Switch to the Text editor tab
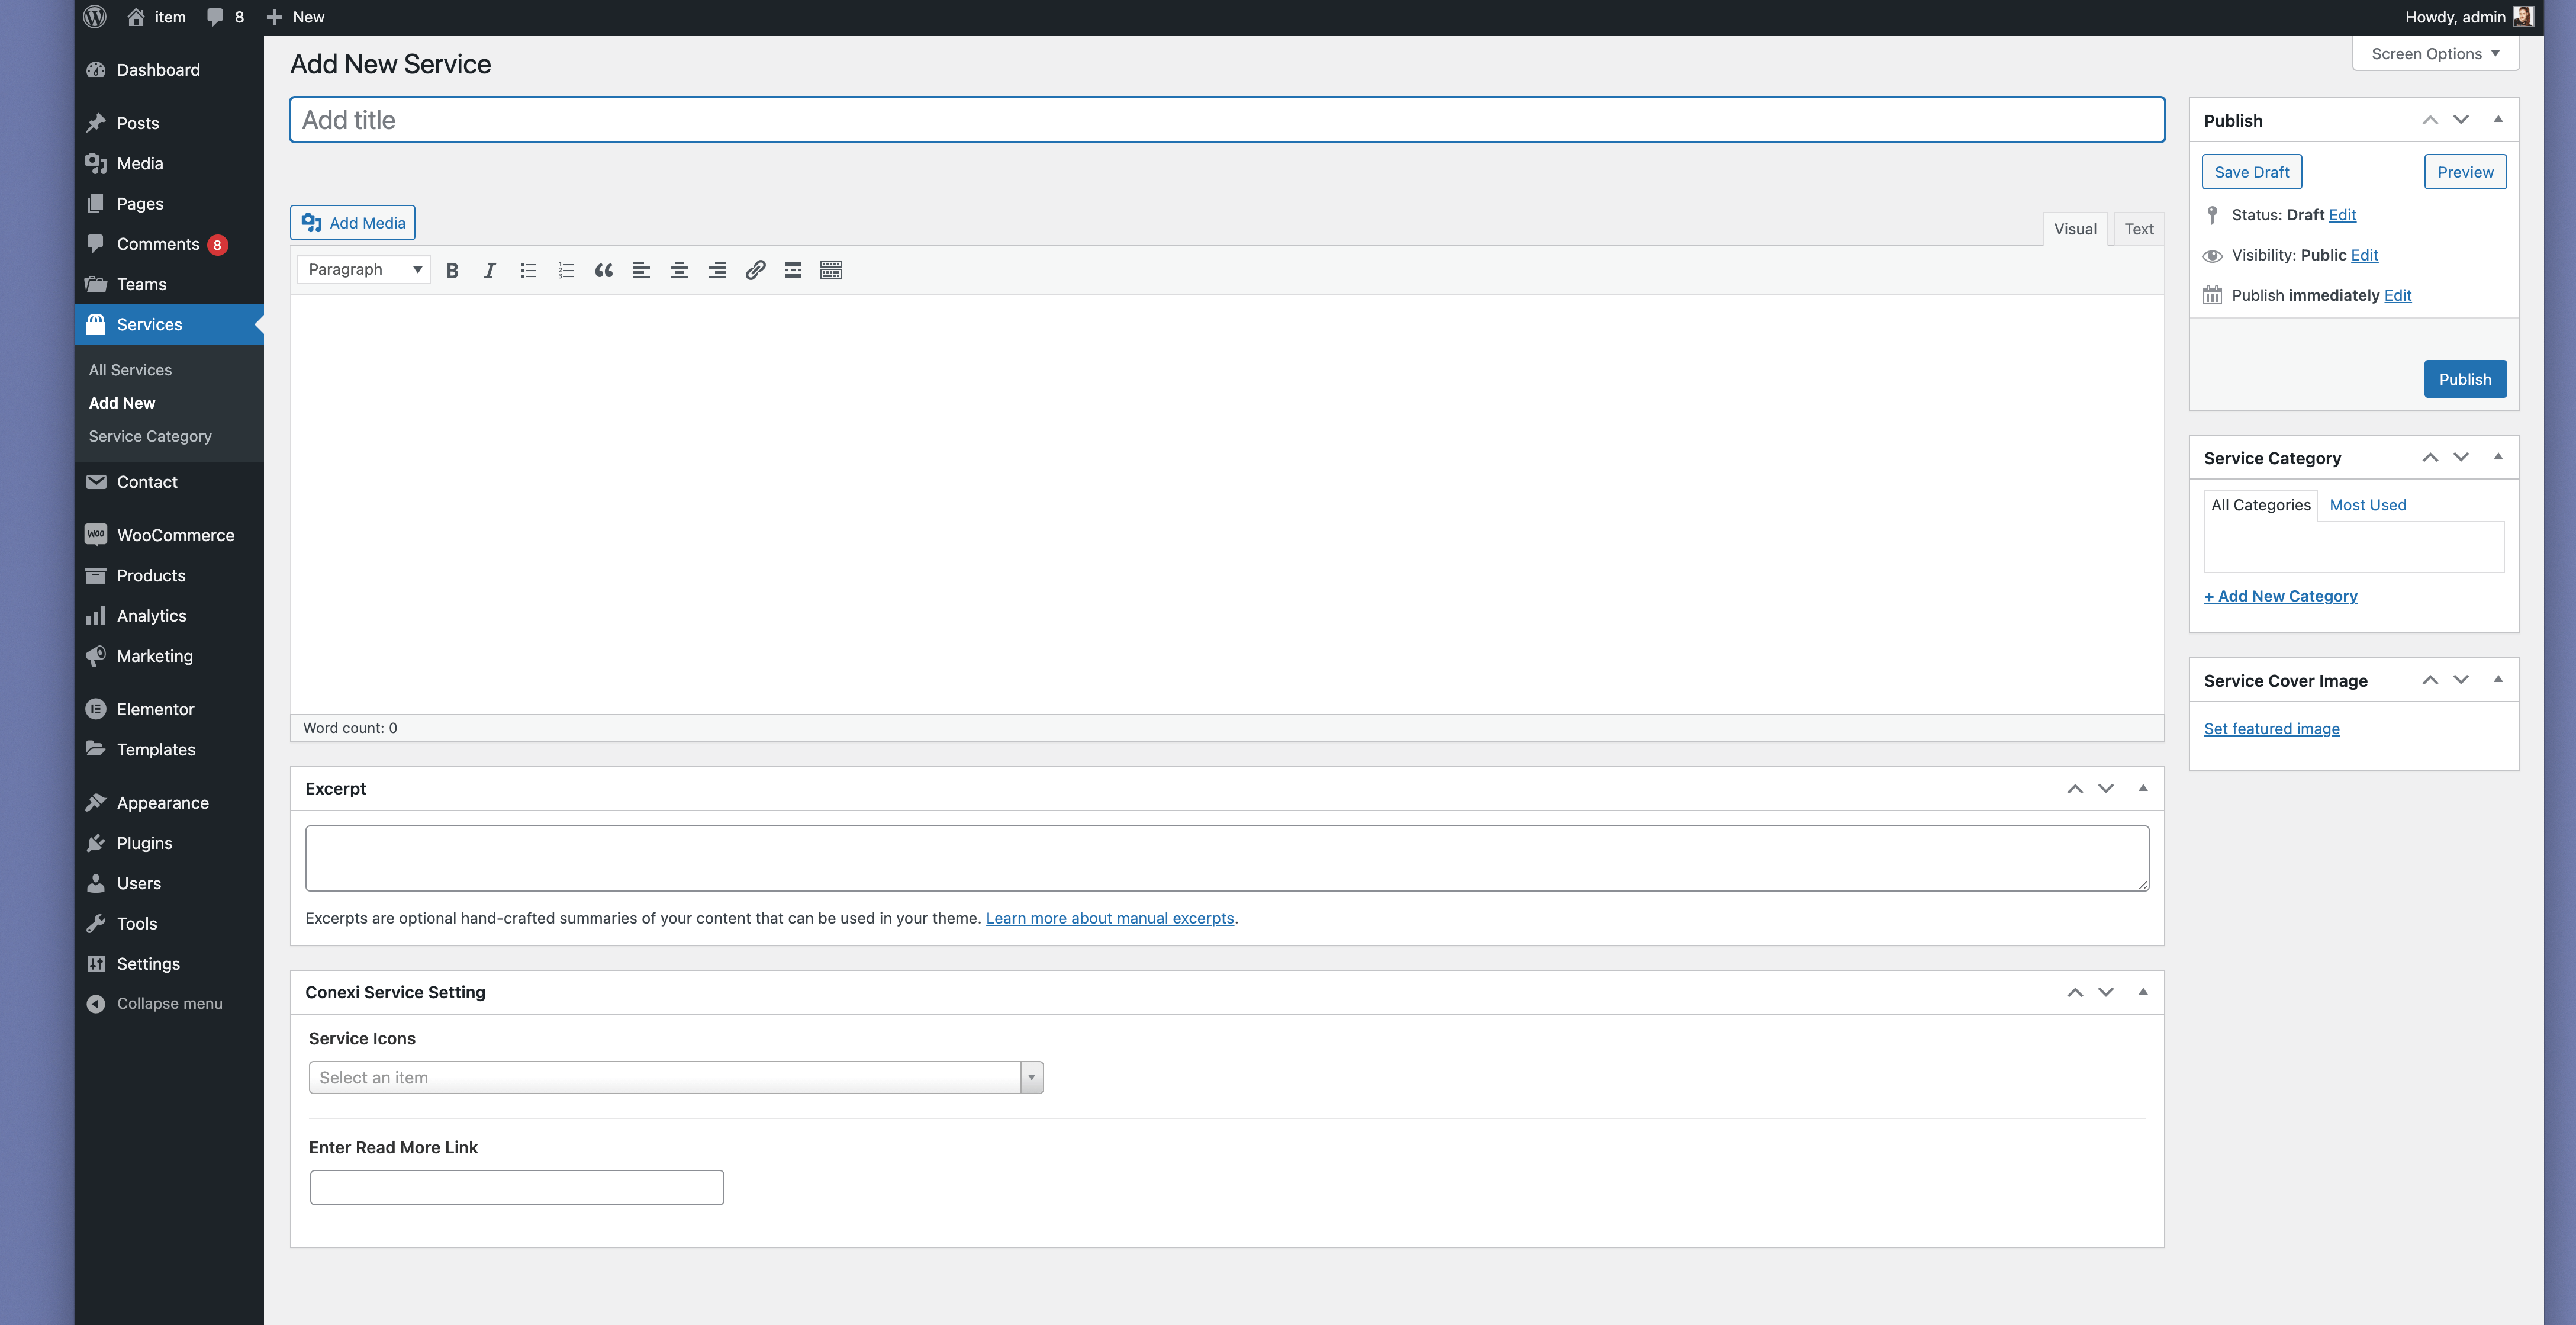 point(2139,229)
